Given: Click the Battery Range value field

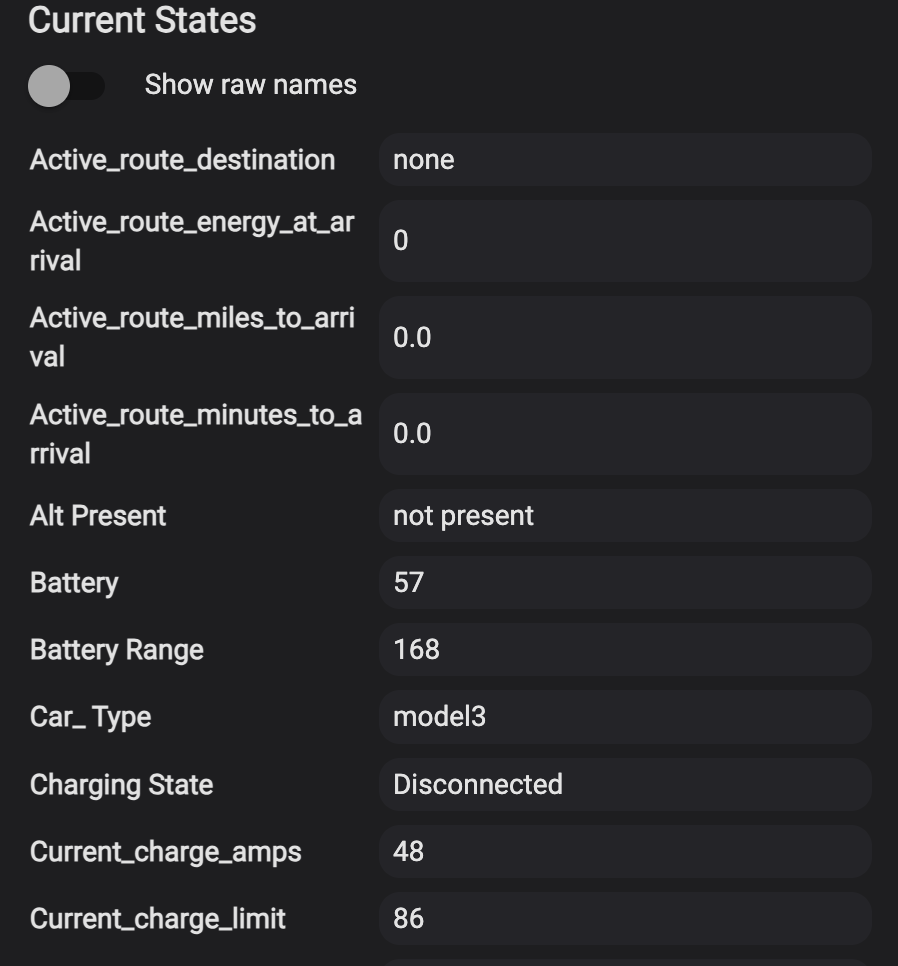Looking at the screenshot, I should pyautogui.click(x=624, y=650).
